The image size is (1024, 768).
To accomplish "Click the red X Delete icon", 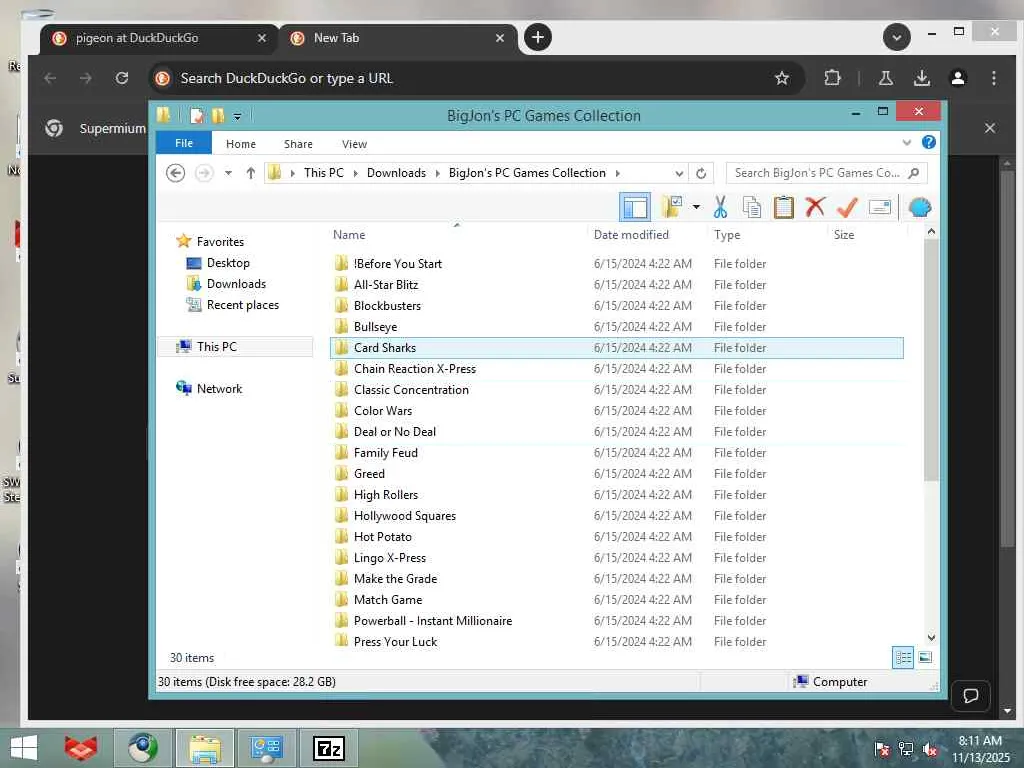I will (x=815, y=207).
